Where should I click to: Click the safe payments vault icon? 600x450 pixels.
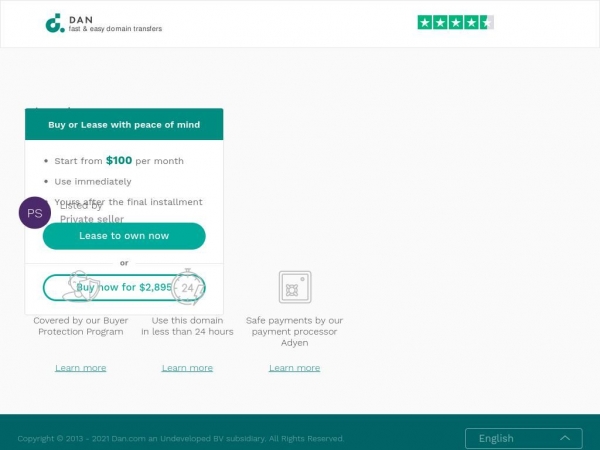(x=295, y=287)
